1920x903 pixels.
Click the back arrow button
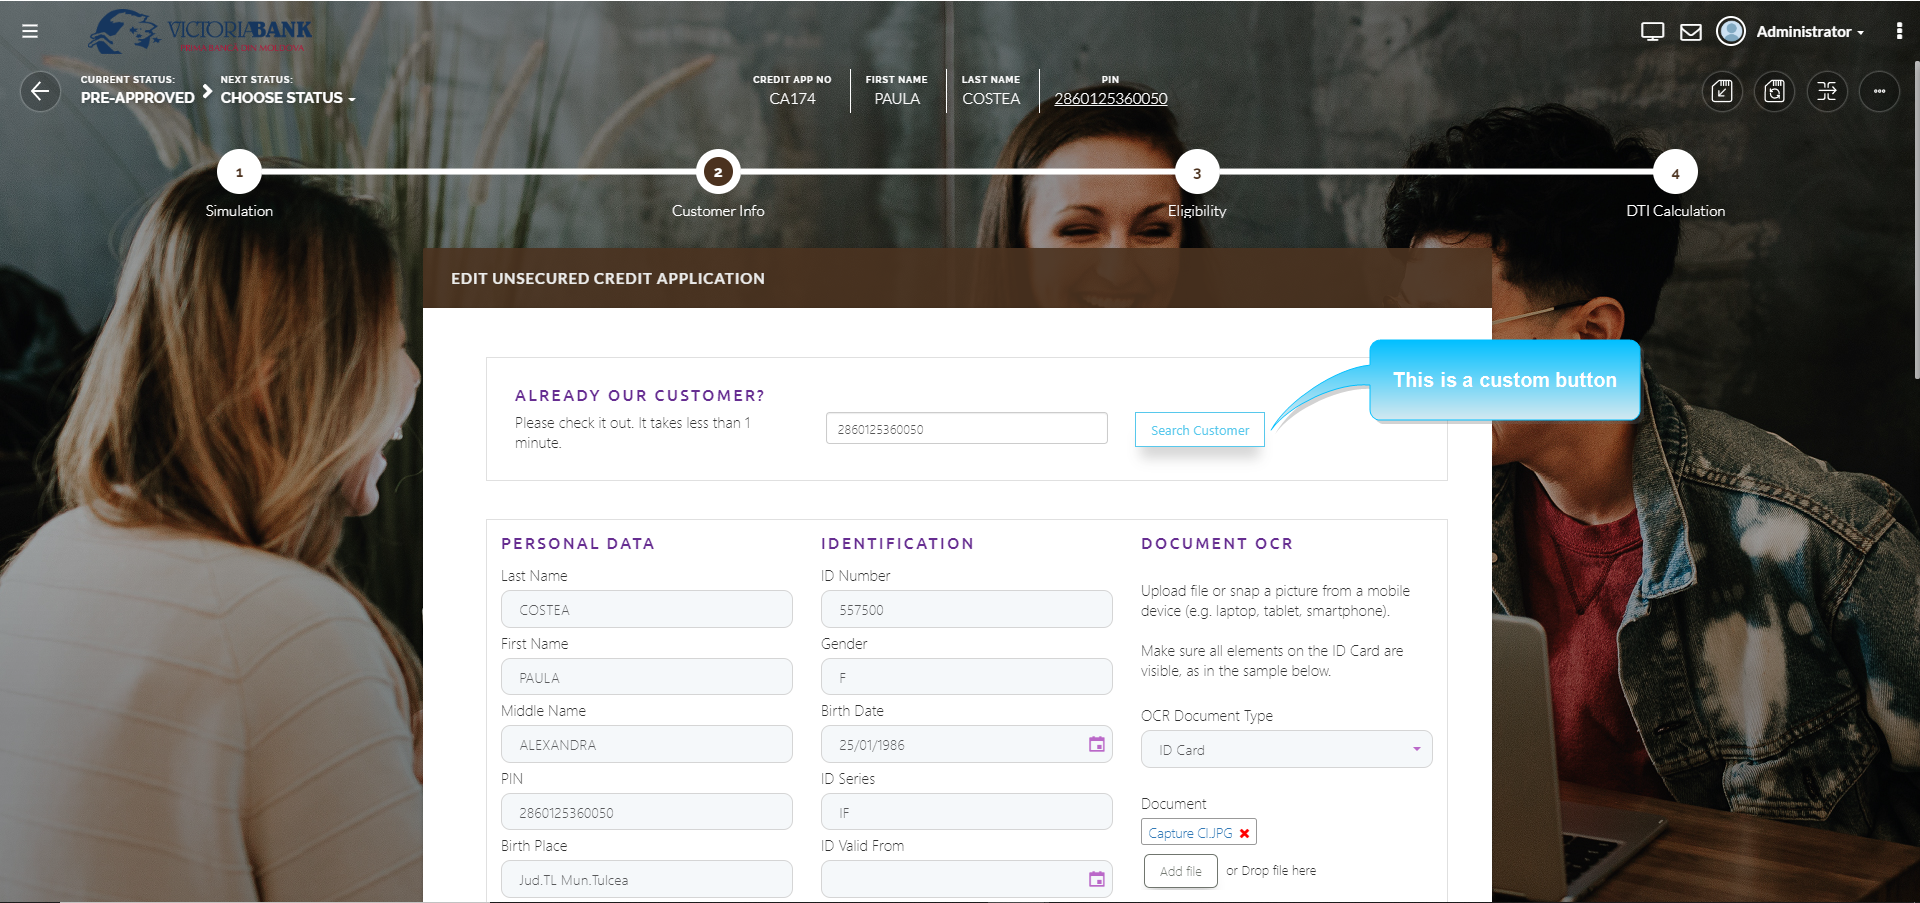point(40,92)
